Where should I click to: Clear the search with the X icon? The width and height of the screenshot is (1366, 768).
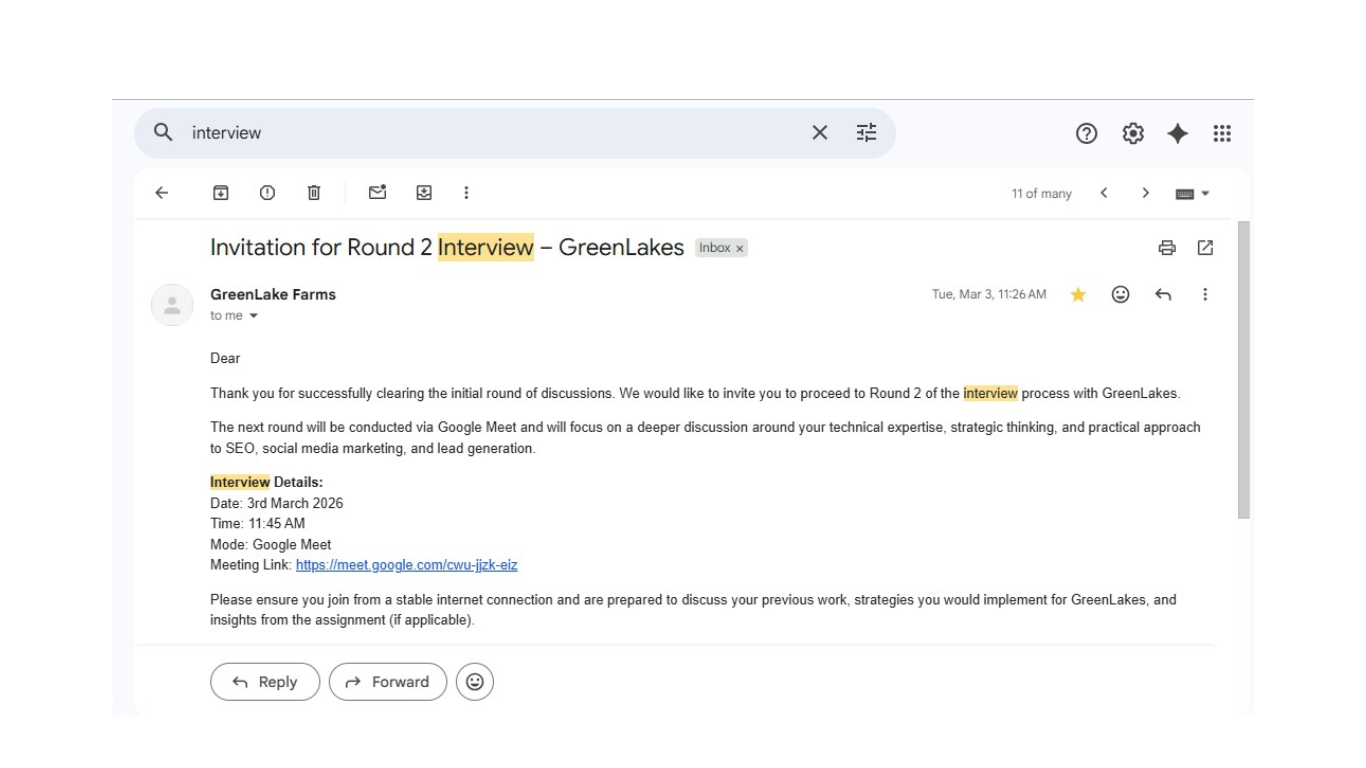click(820, 132)
